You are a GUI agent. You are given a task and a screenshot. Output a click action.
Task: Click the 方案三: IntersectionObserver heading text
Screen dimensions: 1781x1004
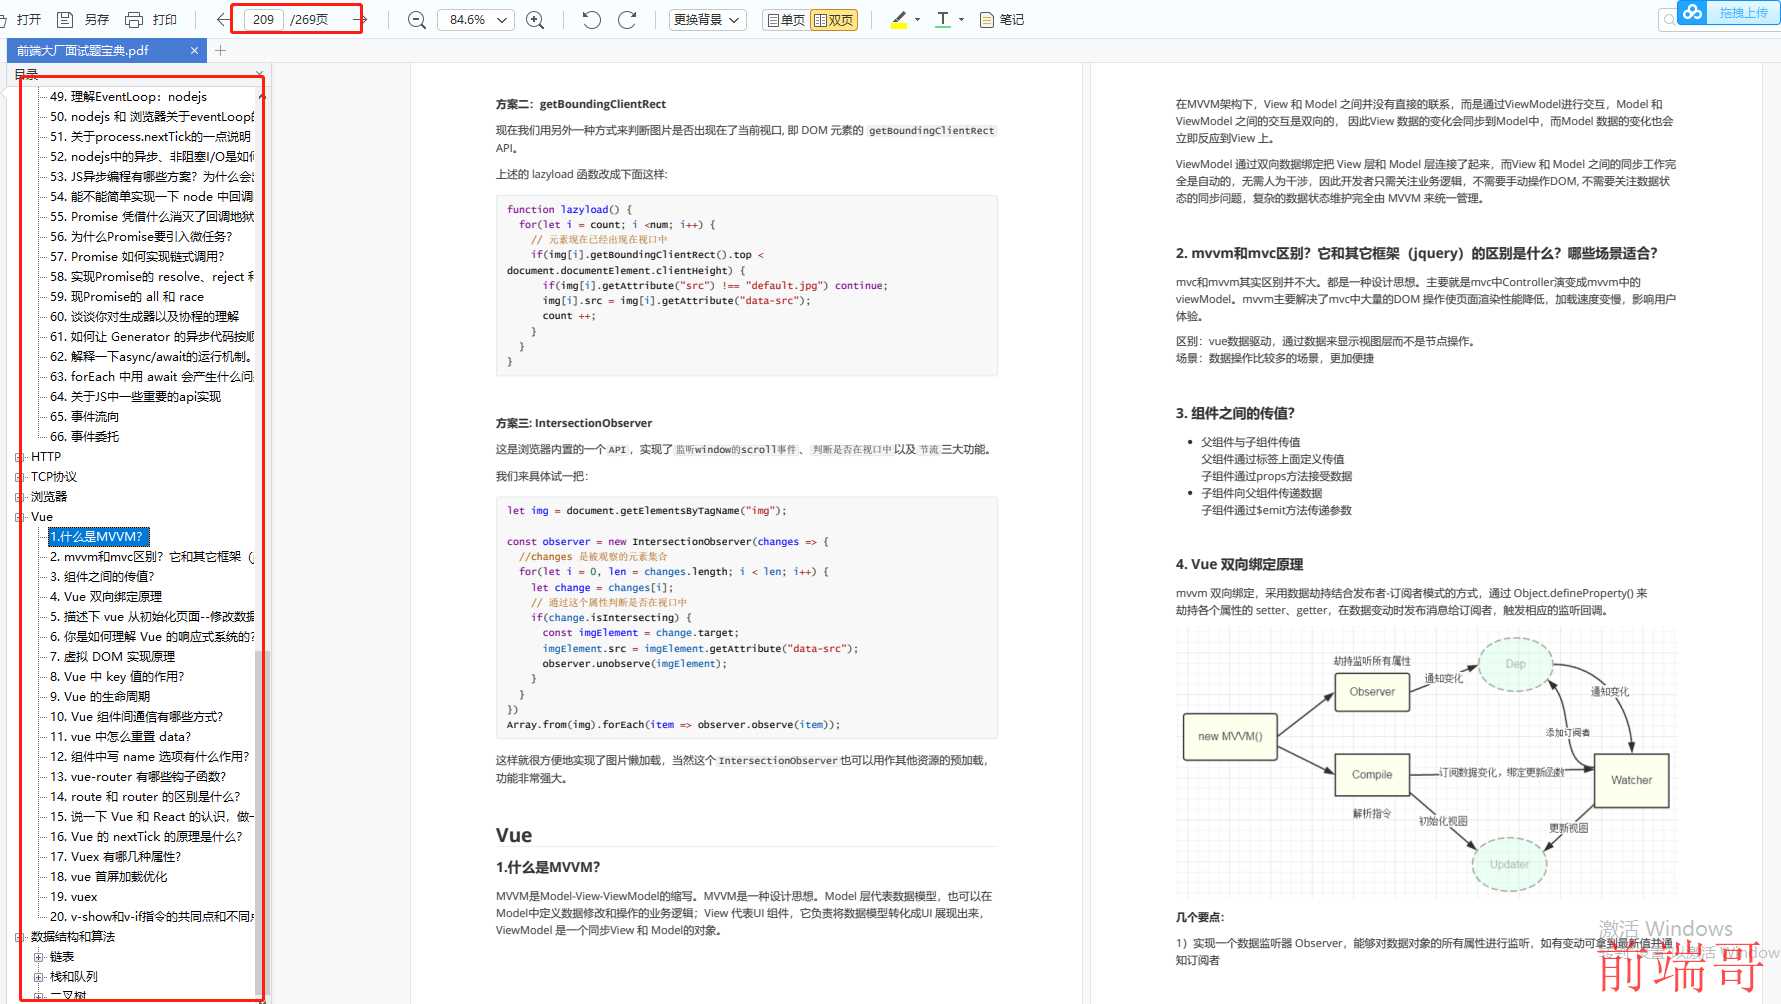point(574,423)
